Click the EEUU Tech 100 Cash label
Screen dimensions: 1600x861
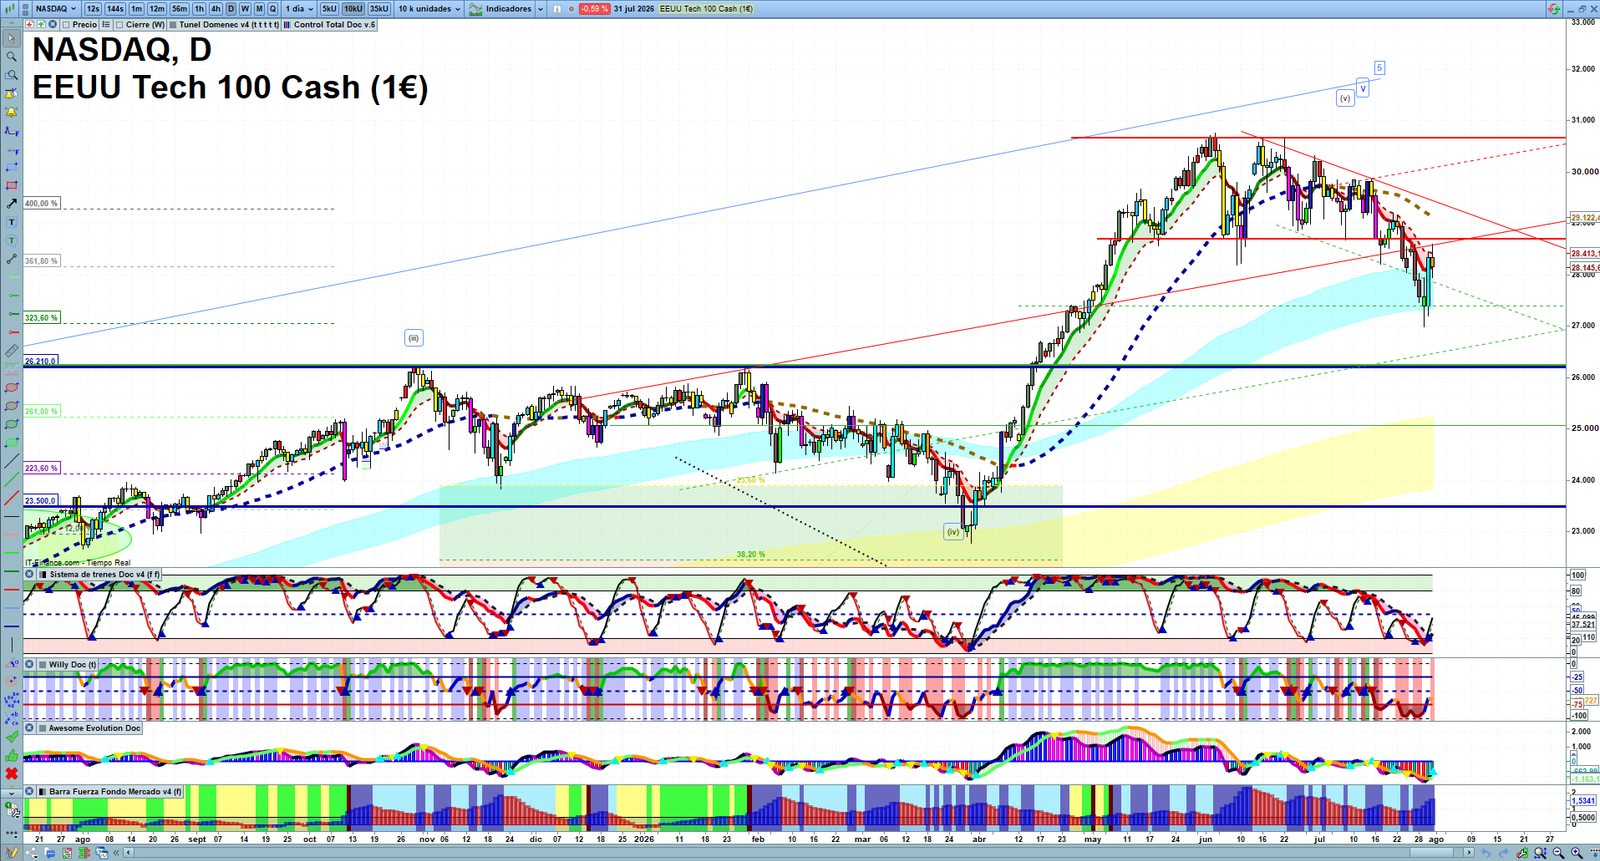[x=706, y=9]
